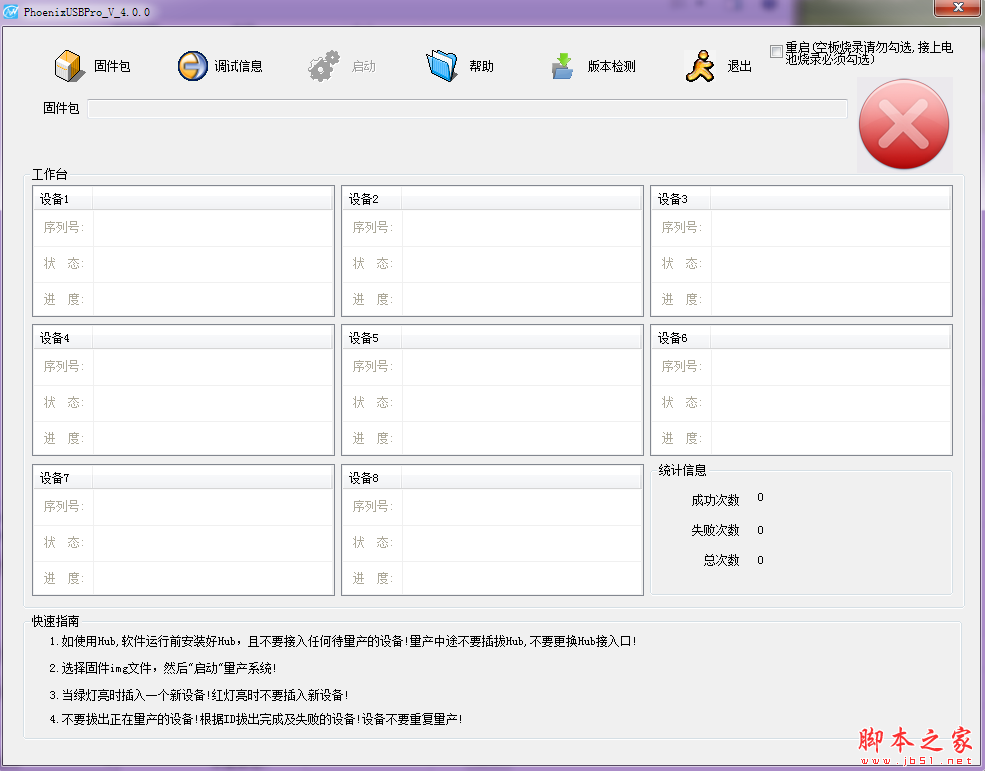Viewport: 985px width, 772px height.
Task: Click the 固件包 firmware box icon
Action: [68, 66]
